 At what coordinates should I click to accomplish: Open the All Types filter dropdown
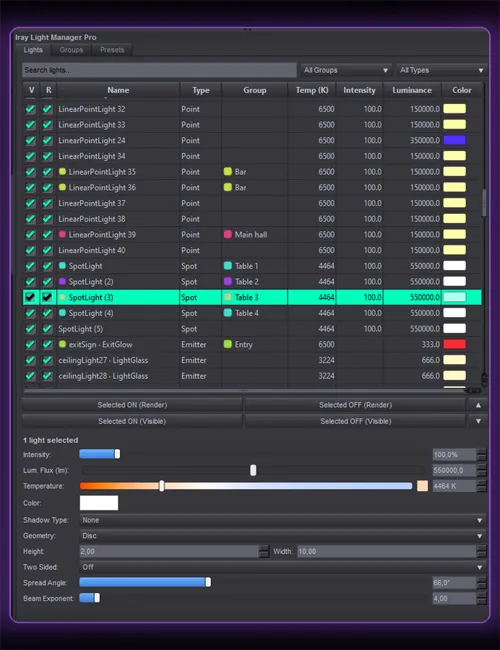(442, 70)
